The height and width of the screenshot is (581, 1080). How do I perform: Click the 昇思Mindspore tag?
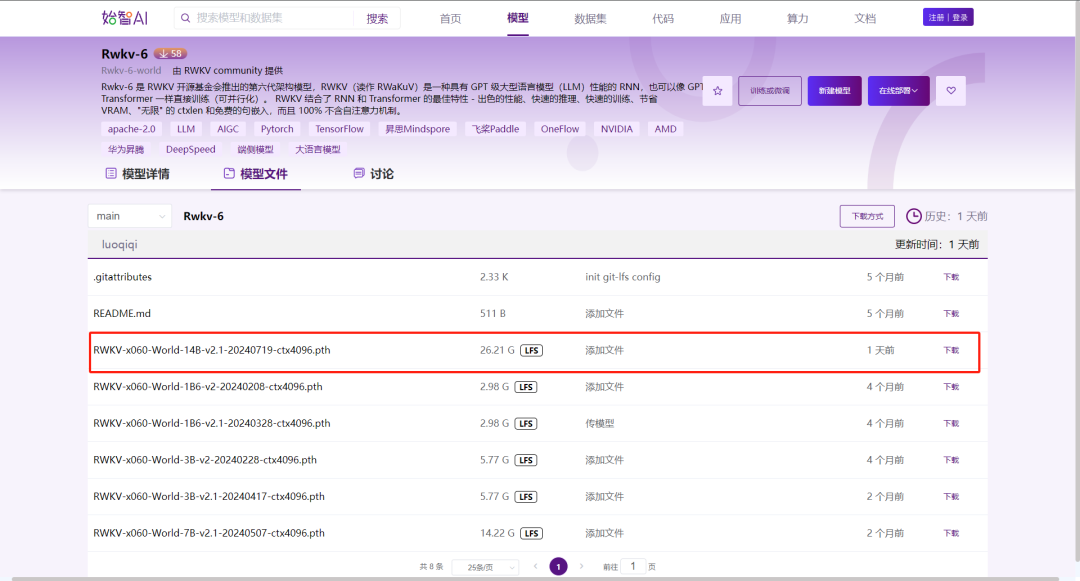tap(417, 129)
